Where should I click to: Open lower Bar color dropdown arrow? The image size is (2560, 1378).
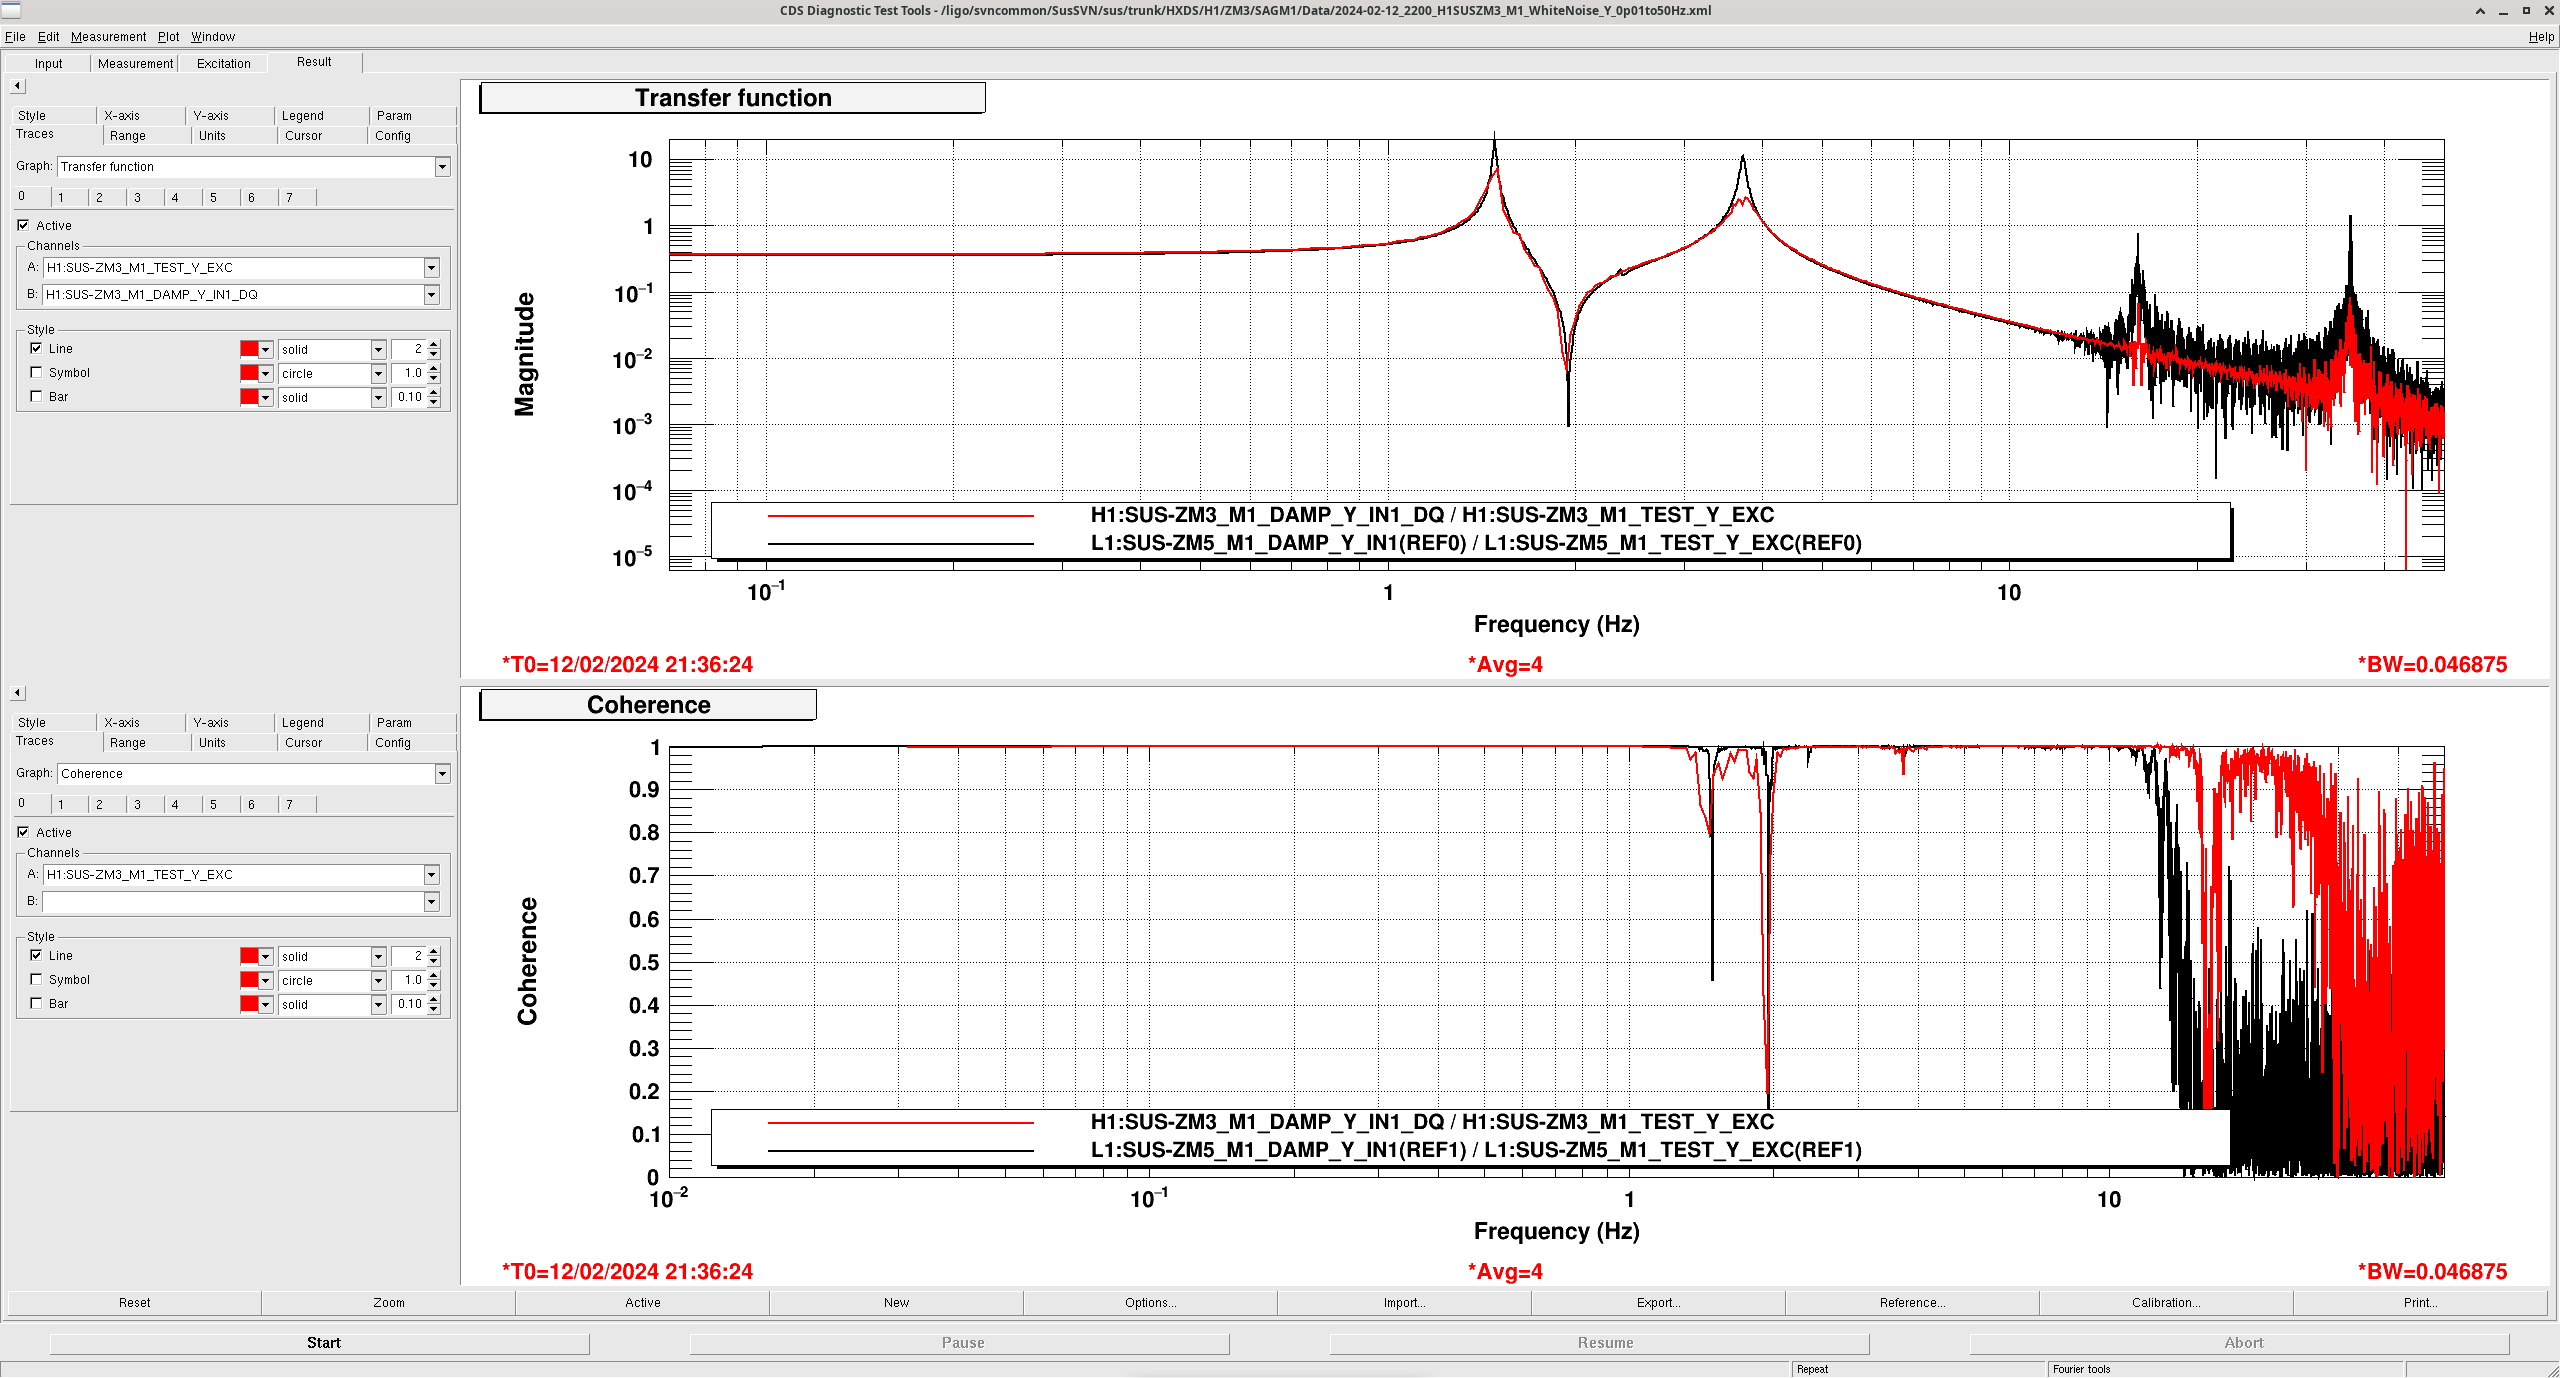[265, 1005]
